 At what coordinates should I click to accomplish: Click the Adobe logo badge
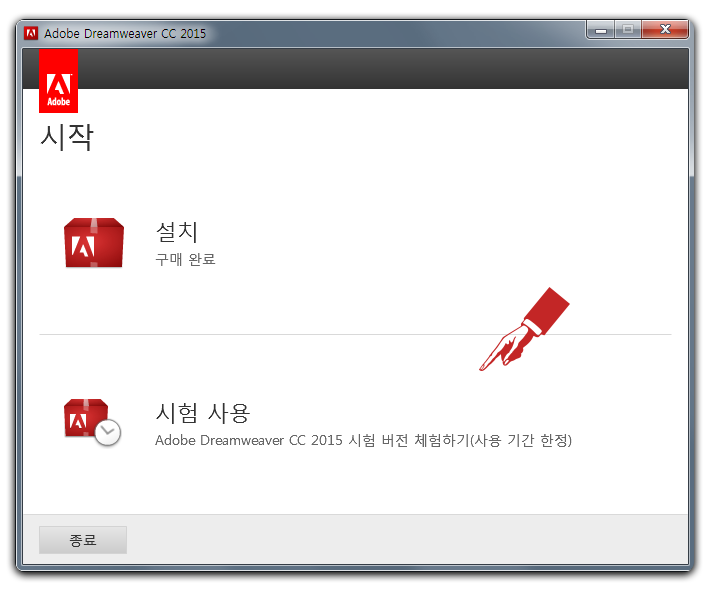point(58,81)
